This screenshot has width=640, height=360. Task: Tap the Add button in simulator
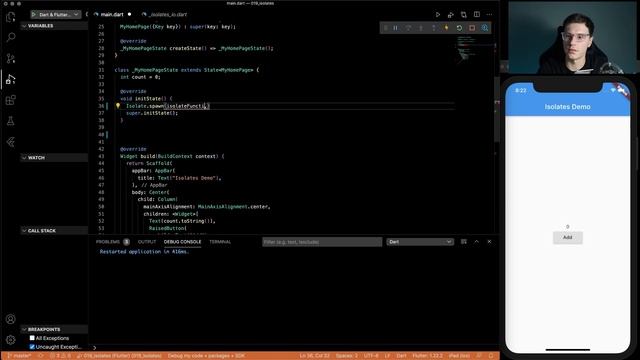click(x=567, y=238)
